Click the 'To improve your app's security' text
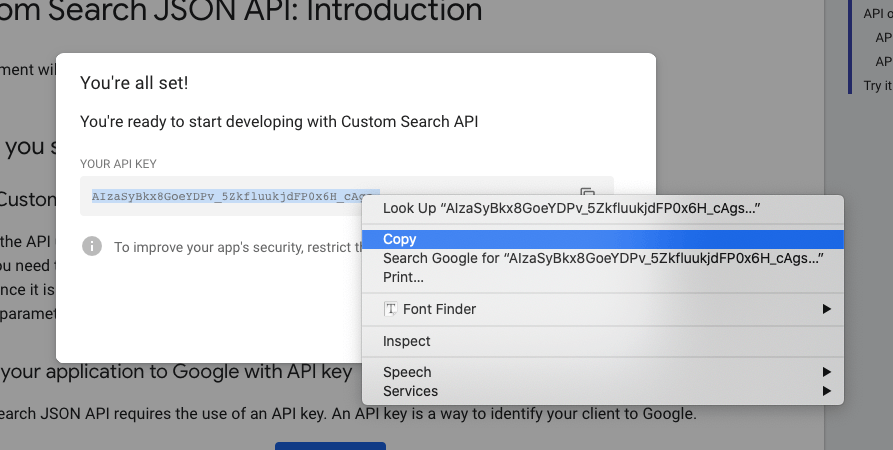Viewport: 893px width, 450px height. click(238, 247)
